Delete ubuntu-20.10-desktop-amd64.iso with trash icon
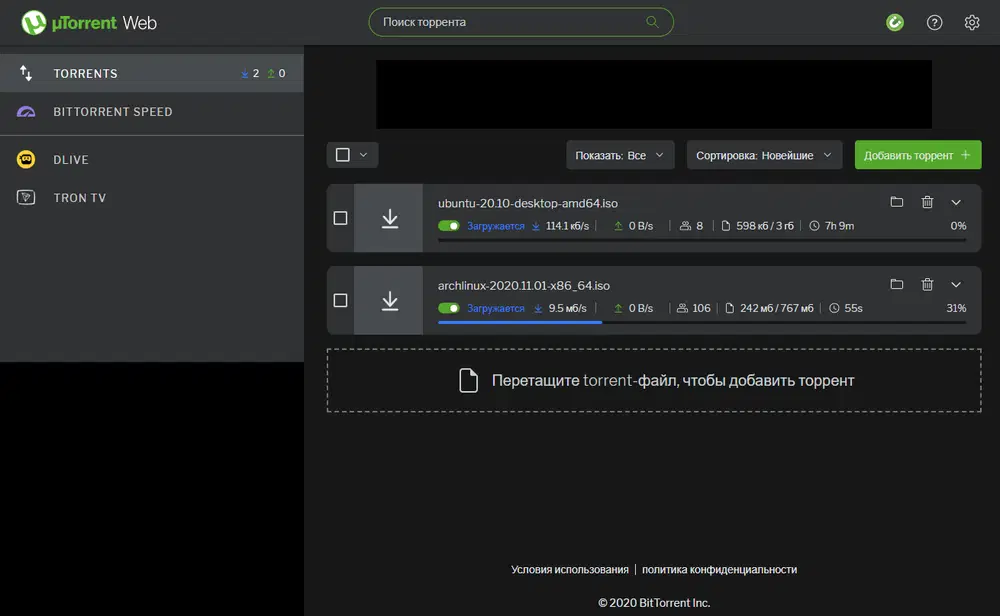 tap(927, 202)
